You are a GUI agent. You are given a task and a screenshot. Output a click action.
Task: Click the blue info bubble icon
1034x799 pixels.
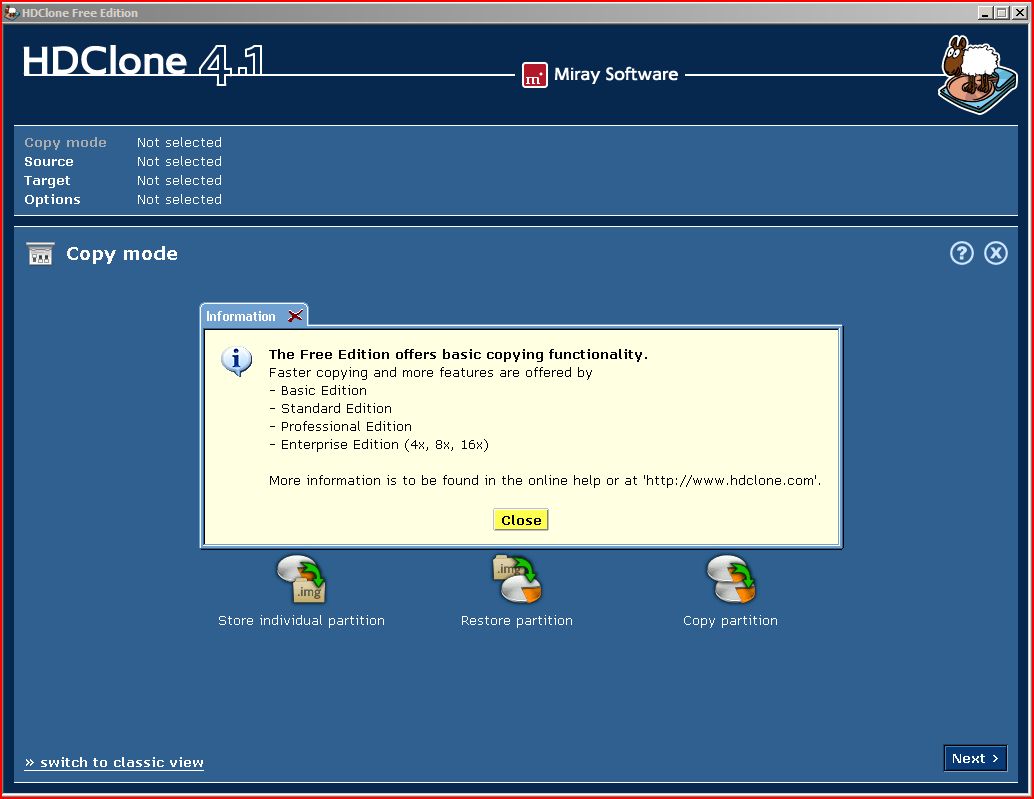pyautogui.click(x=237, y=361)
